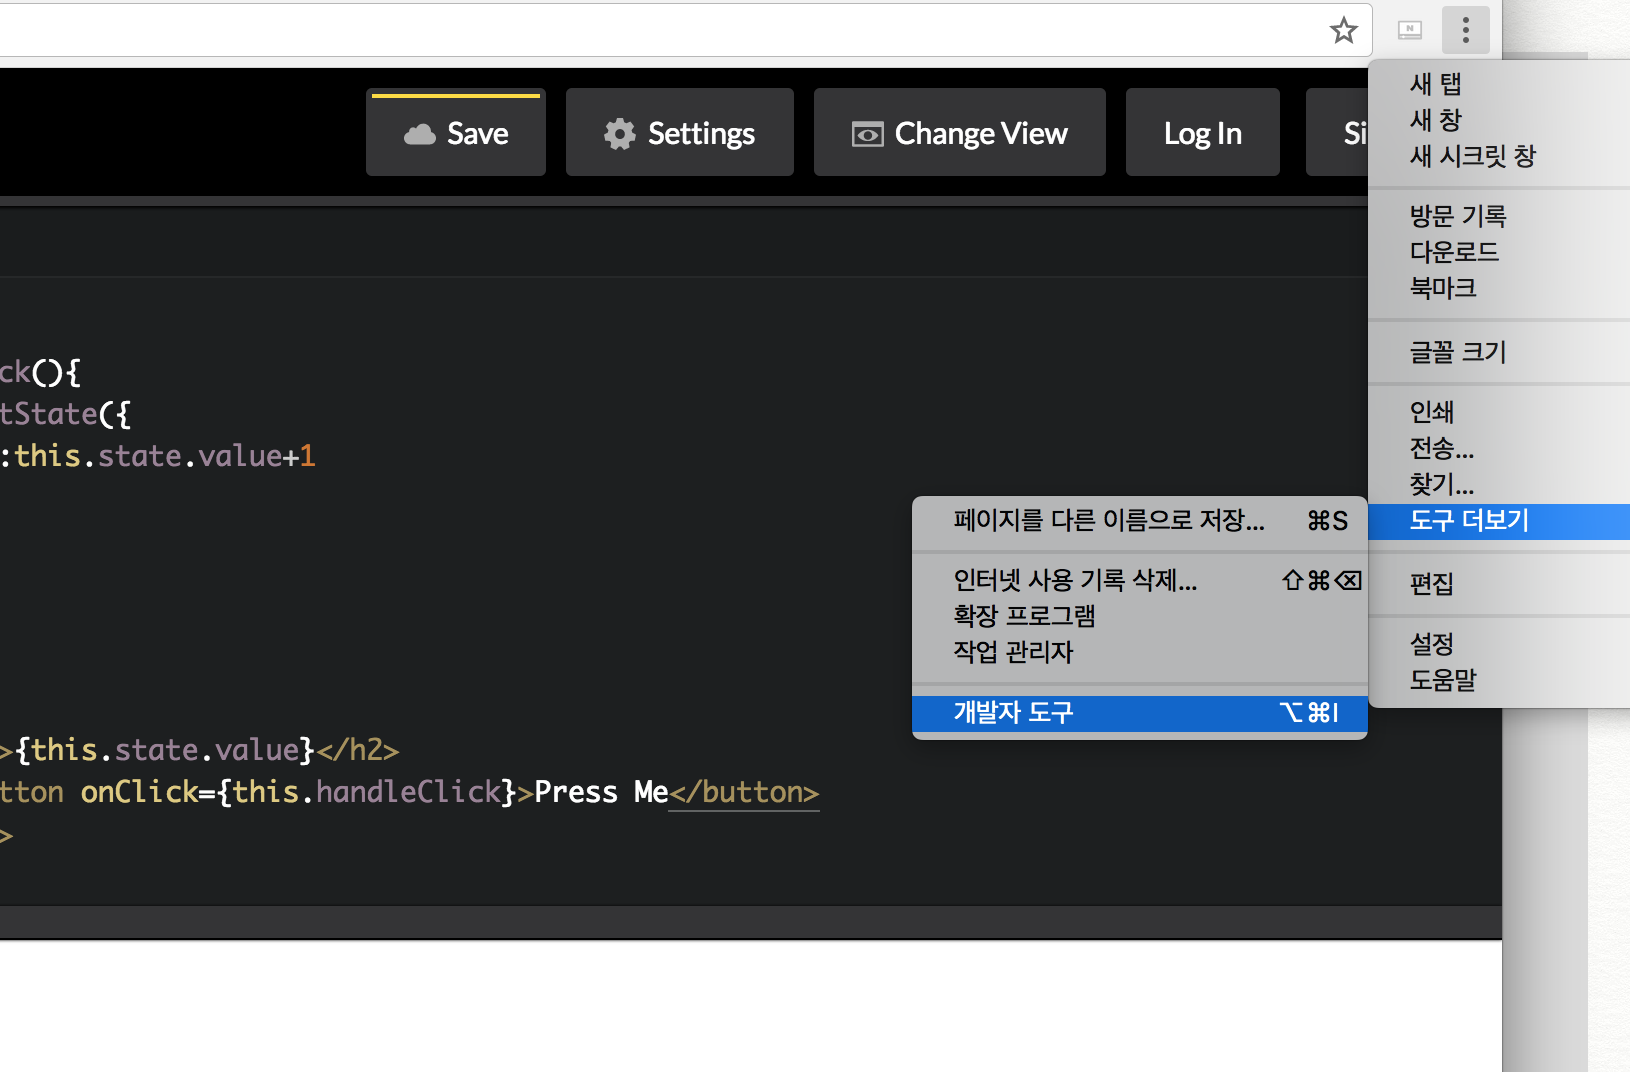The image size is (1630, 1072).
Task: Click the browser address bar field
Action: point(686,30)
